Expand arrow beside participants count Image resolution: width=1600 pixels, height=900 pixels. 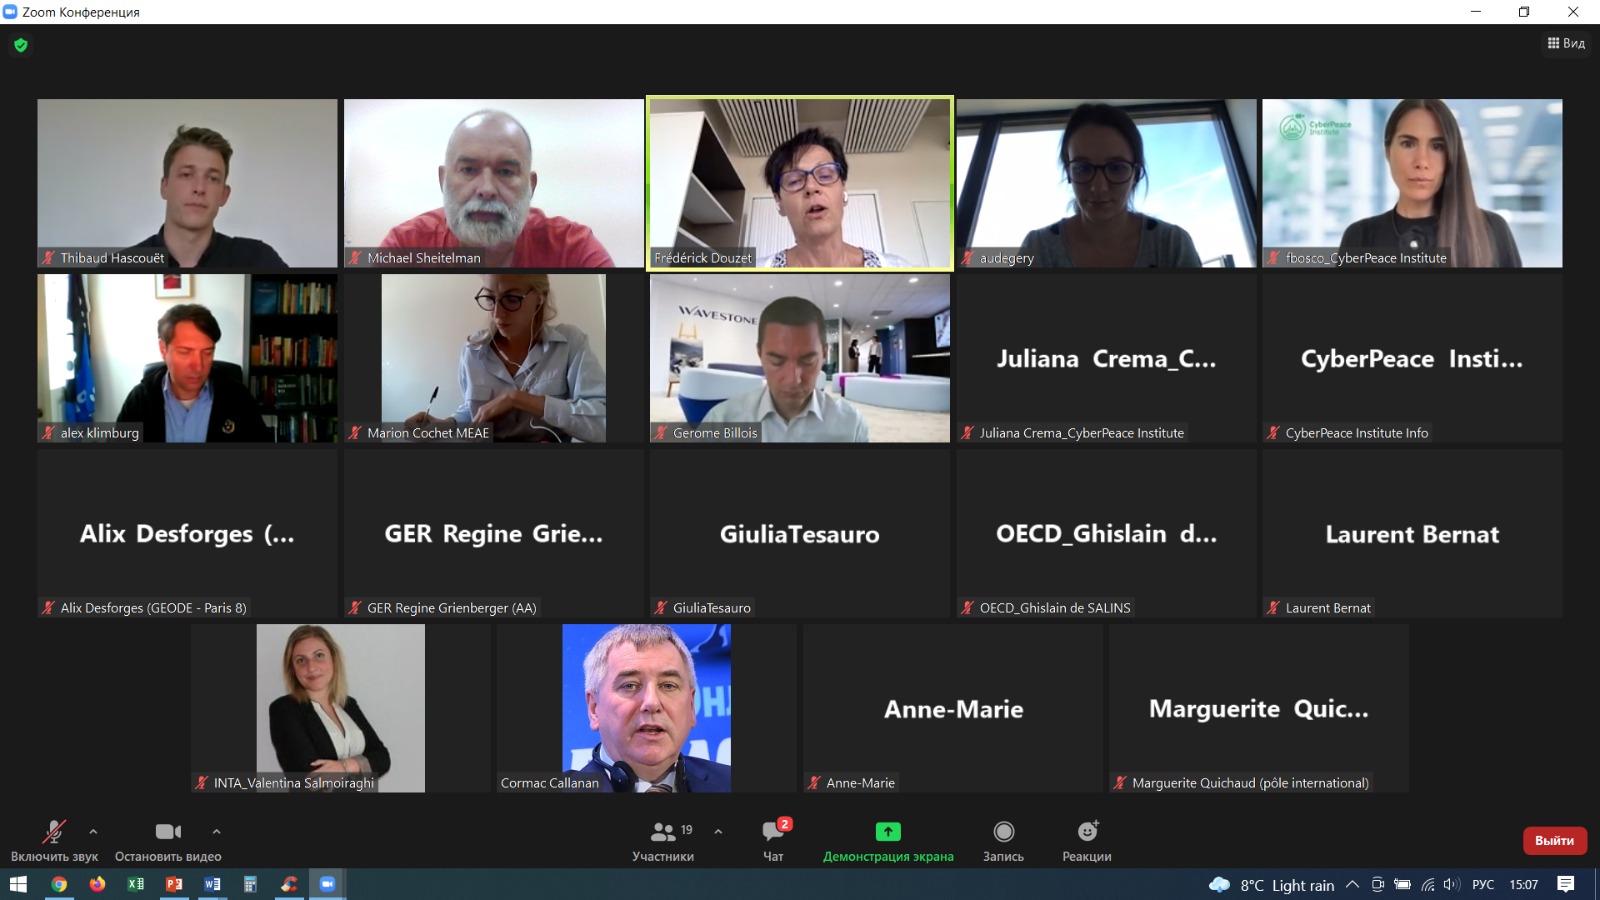click(718, 831)
